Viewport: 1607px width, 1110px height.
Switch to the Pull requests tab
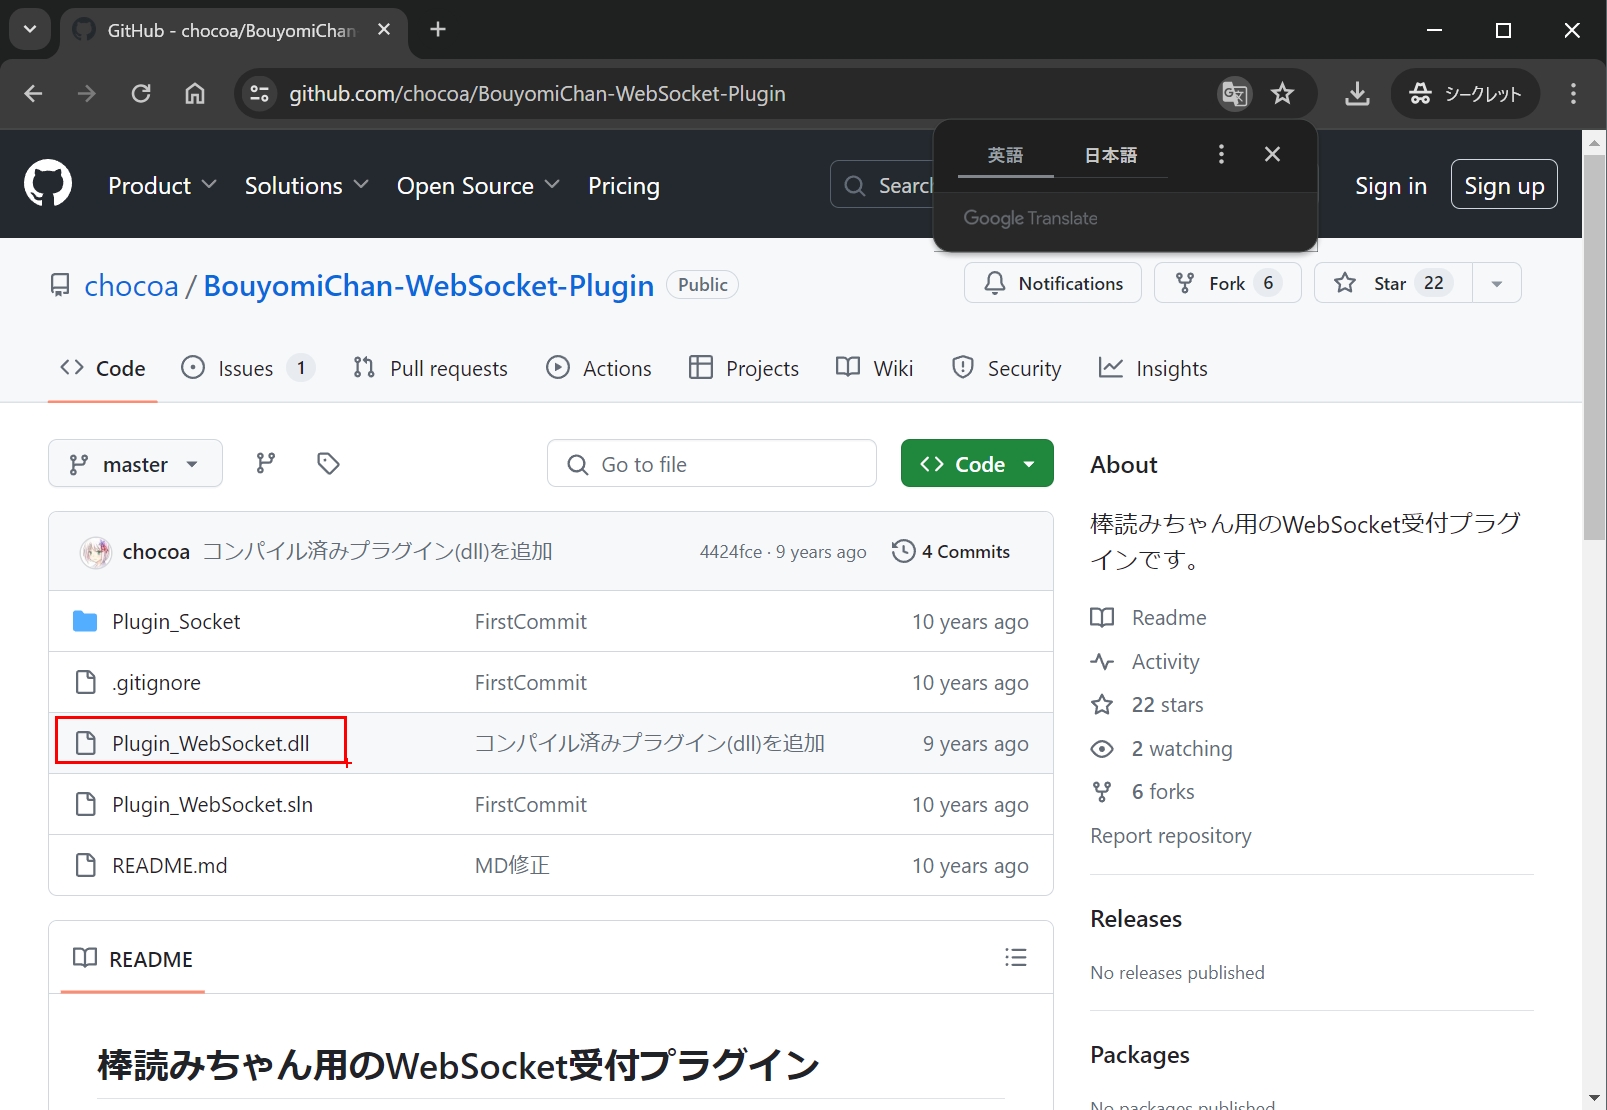(430, 368)
